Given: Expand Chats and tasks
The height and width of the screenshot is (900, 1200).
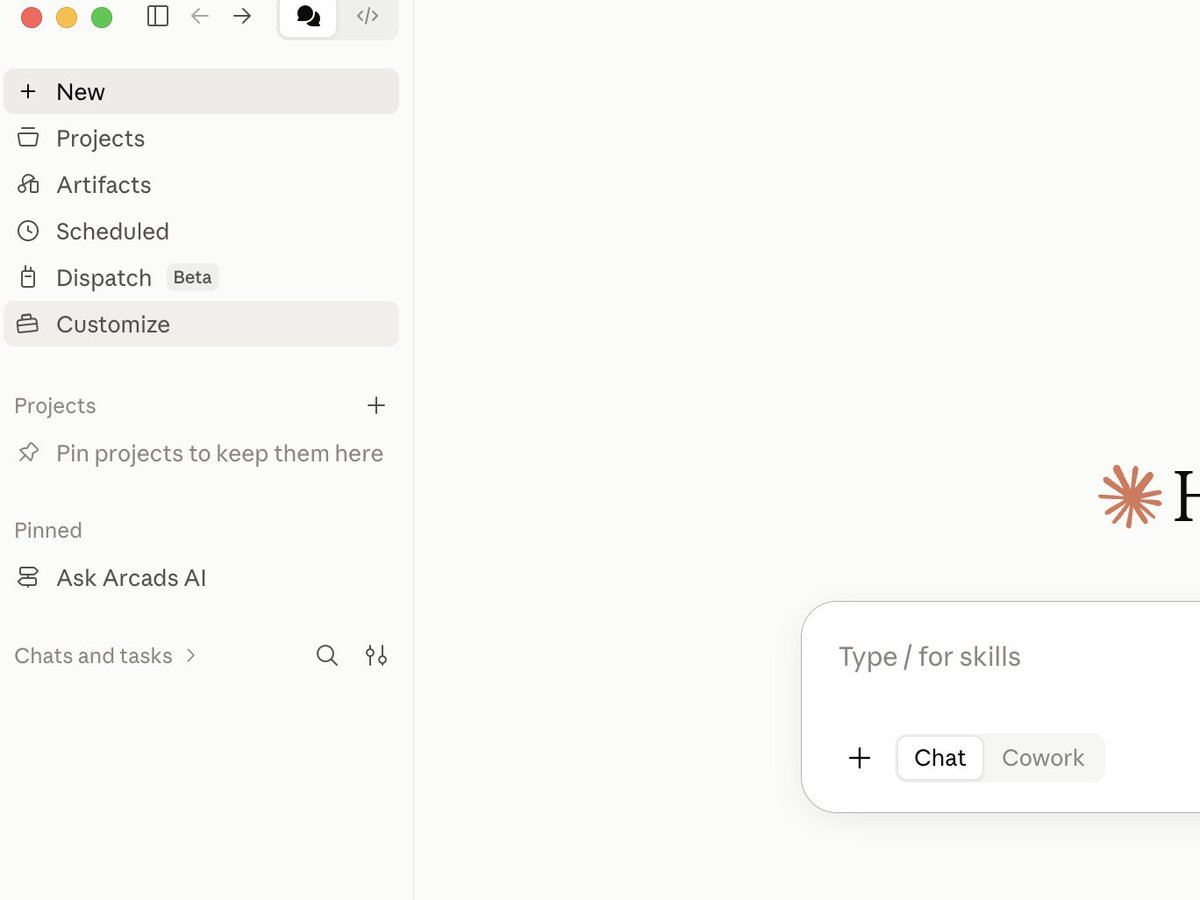Looking at the screenshot, I should click(x=105, y=656).
